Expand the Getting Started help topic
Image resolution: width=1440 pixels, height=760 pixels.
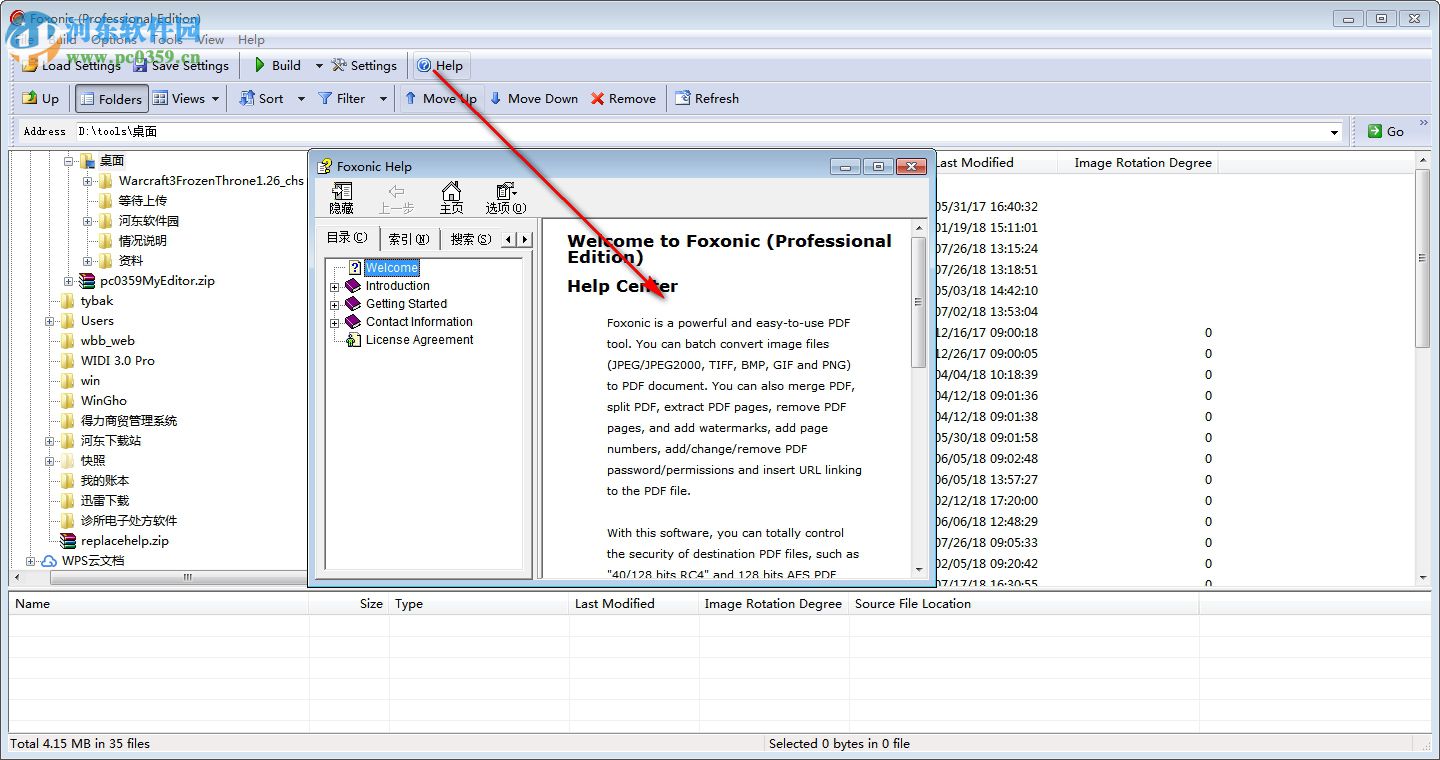334,304
